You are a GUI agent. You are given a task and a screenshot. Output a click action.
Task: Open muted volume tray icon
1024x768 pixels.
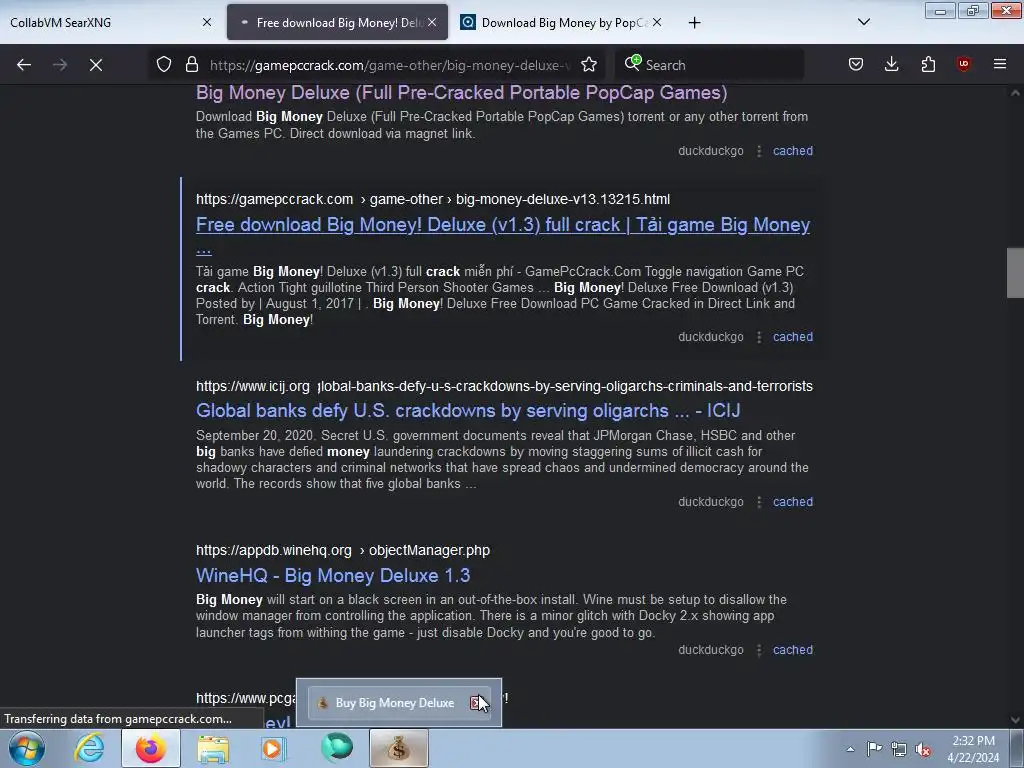(923, 749)
